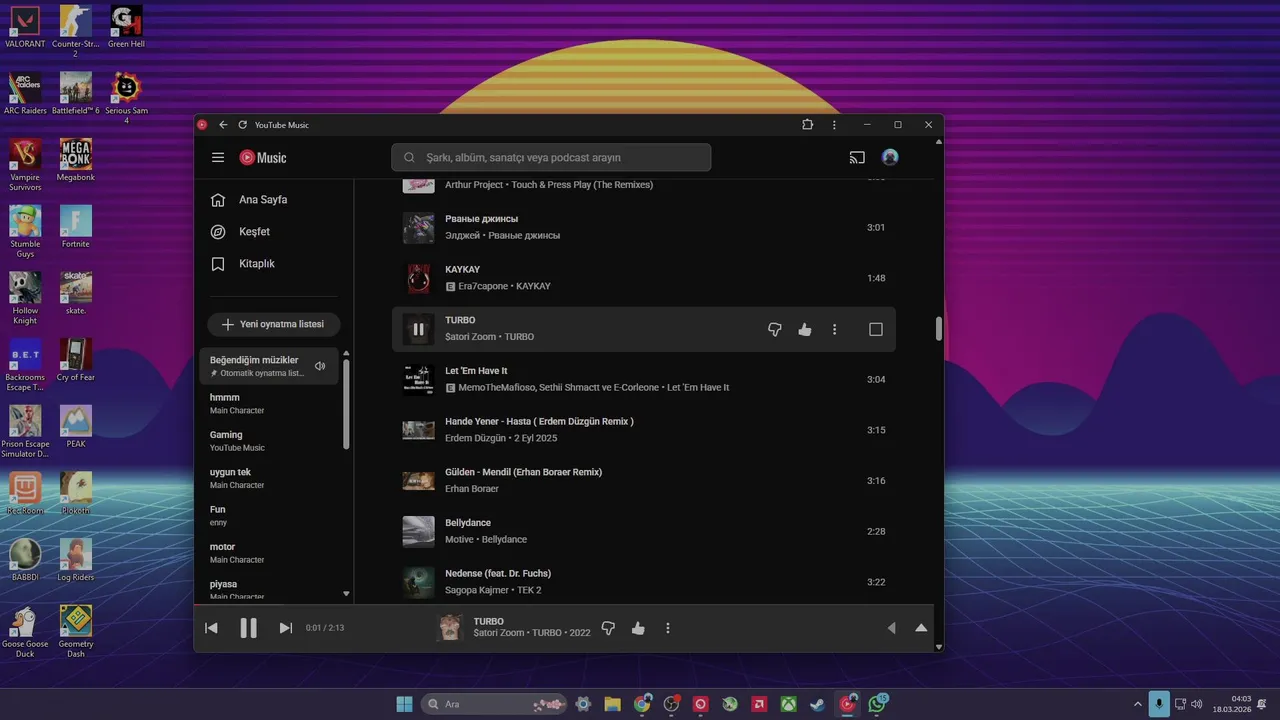Screen dimensions: 1280x720
Task: Skip to previous track in player bar
Action: (x=211, y=628)
